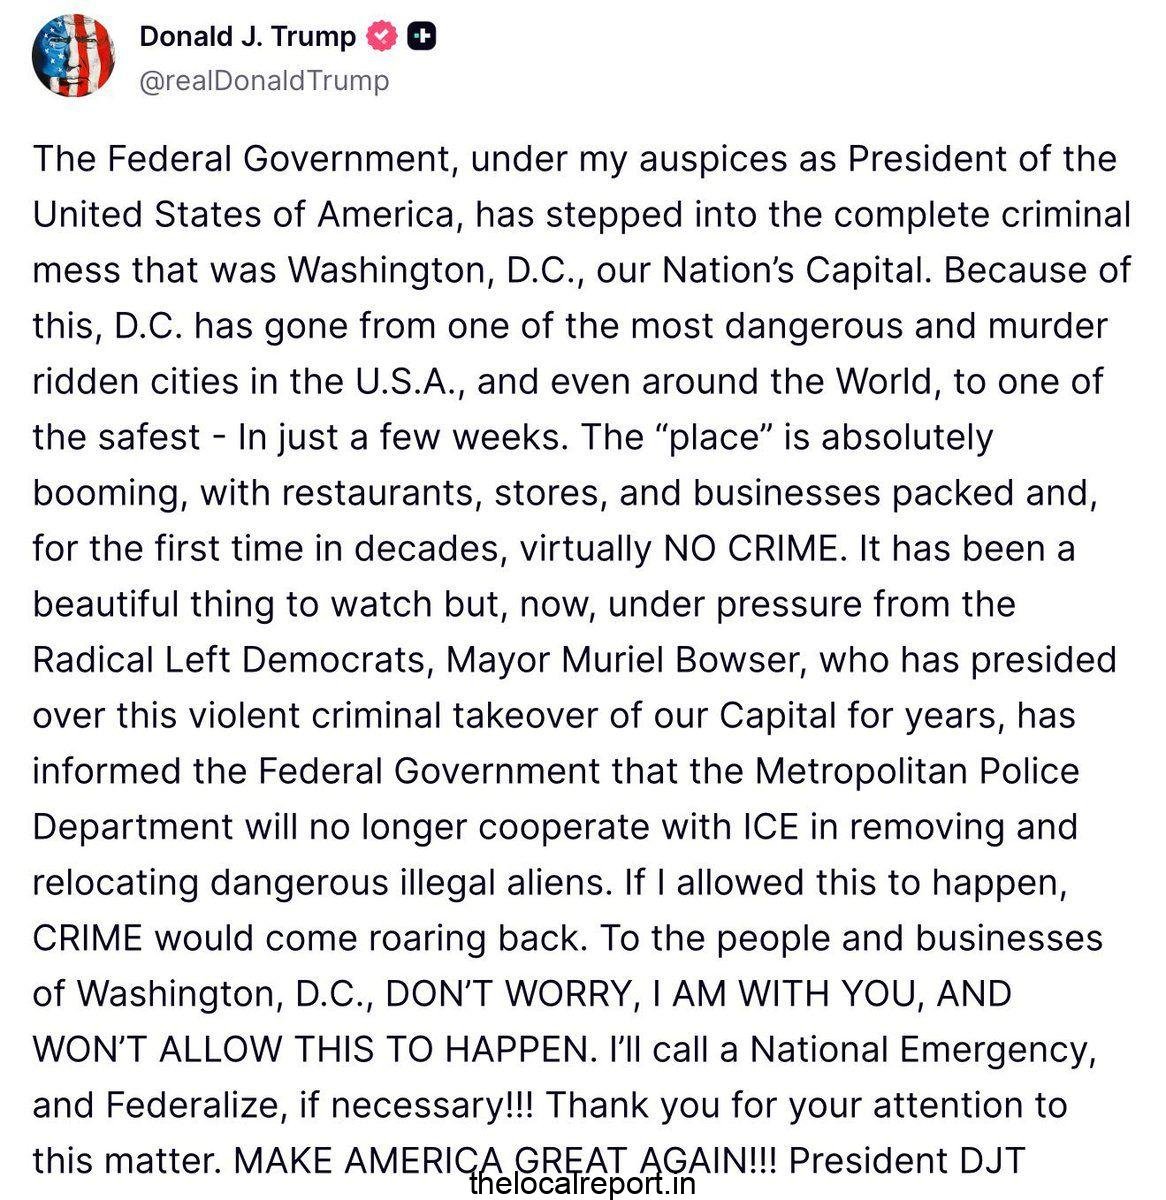
Task: Open the Donald J. Trump display name
Action: [x=247, y=37]
